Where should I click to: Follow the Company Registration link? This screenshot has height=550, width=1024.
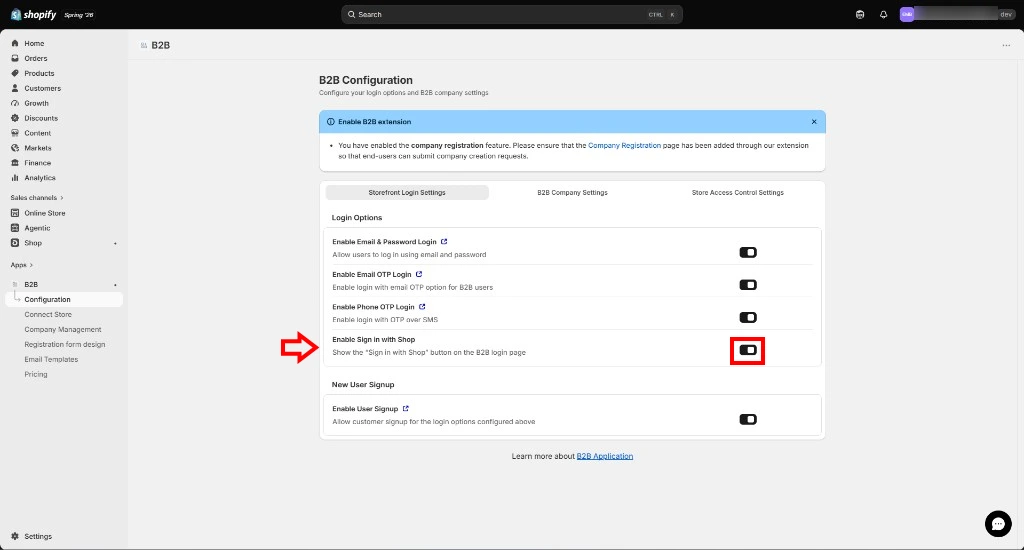pos(624,146)
